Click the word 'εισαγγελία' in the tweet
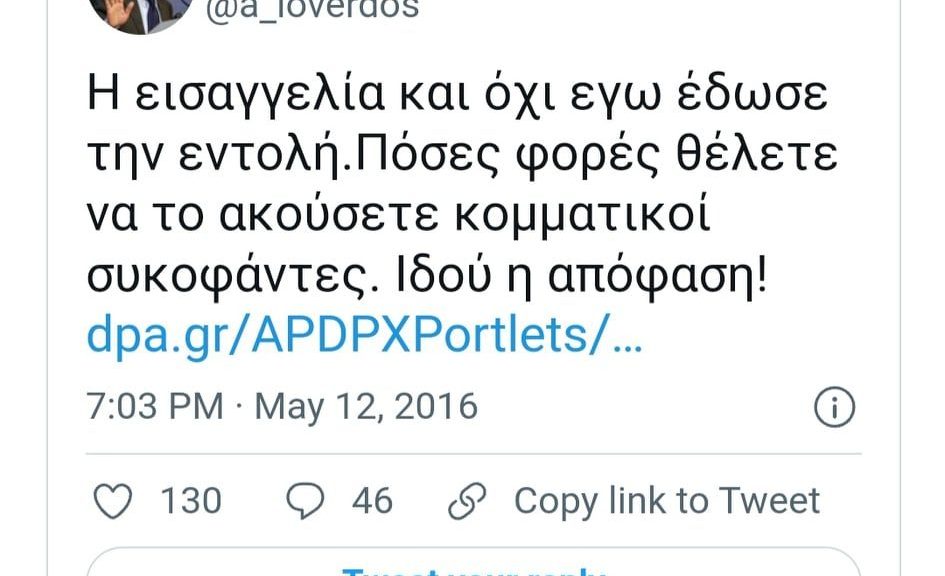 coord(259,96)
